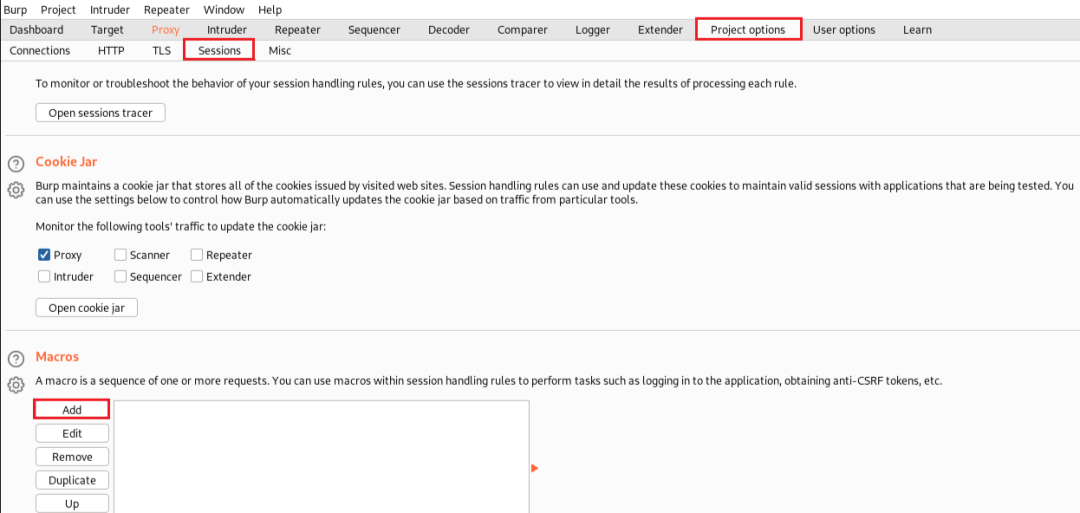Open the Connections sub-tab

40,50
